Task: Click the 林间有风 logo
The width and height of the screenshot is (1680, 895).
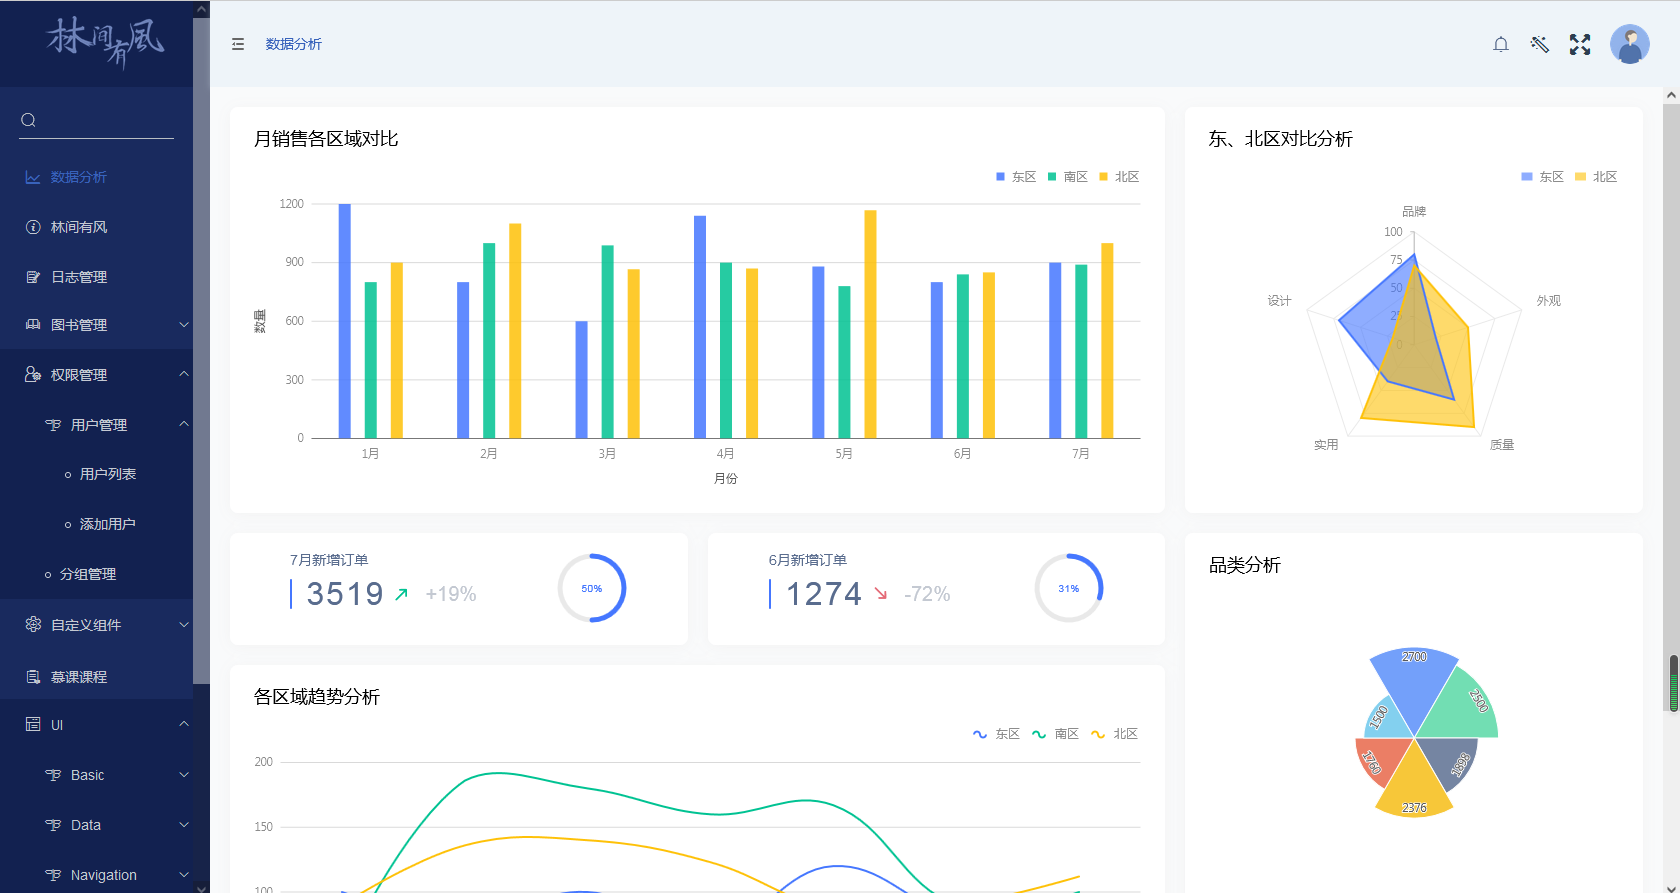Action: [105, 42]
